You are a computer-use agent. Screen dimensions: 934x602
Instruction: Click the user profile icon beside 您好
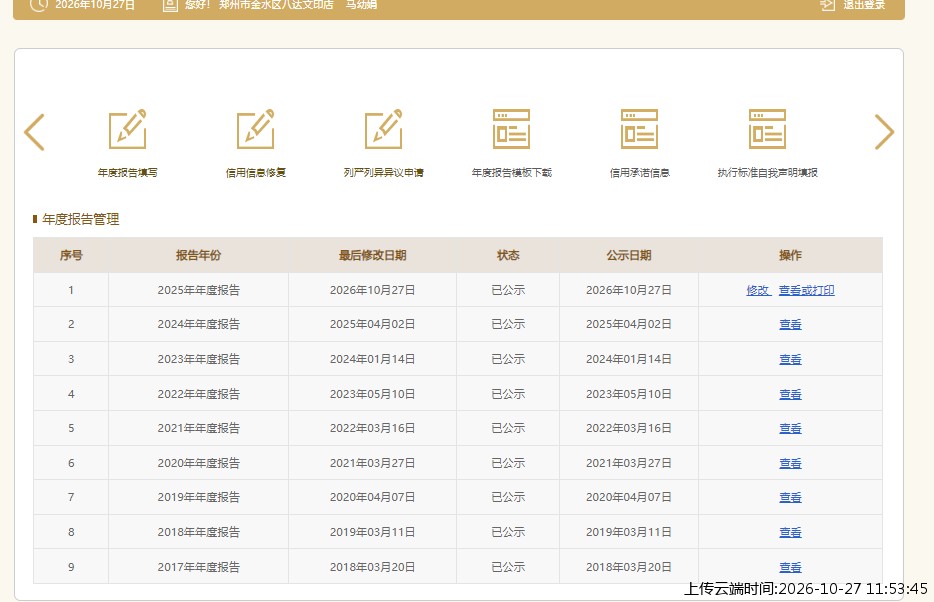pyautogui.click(x=170, y=5)
